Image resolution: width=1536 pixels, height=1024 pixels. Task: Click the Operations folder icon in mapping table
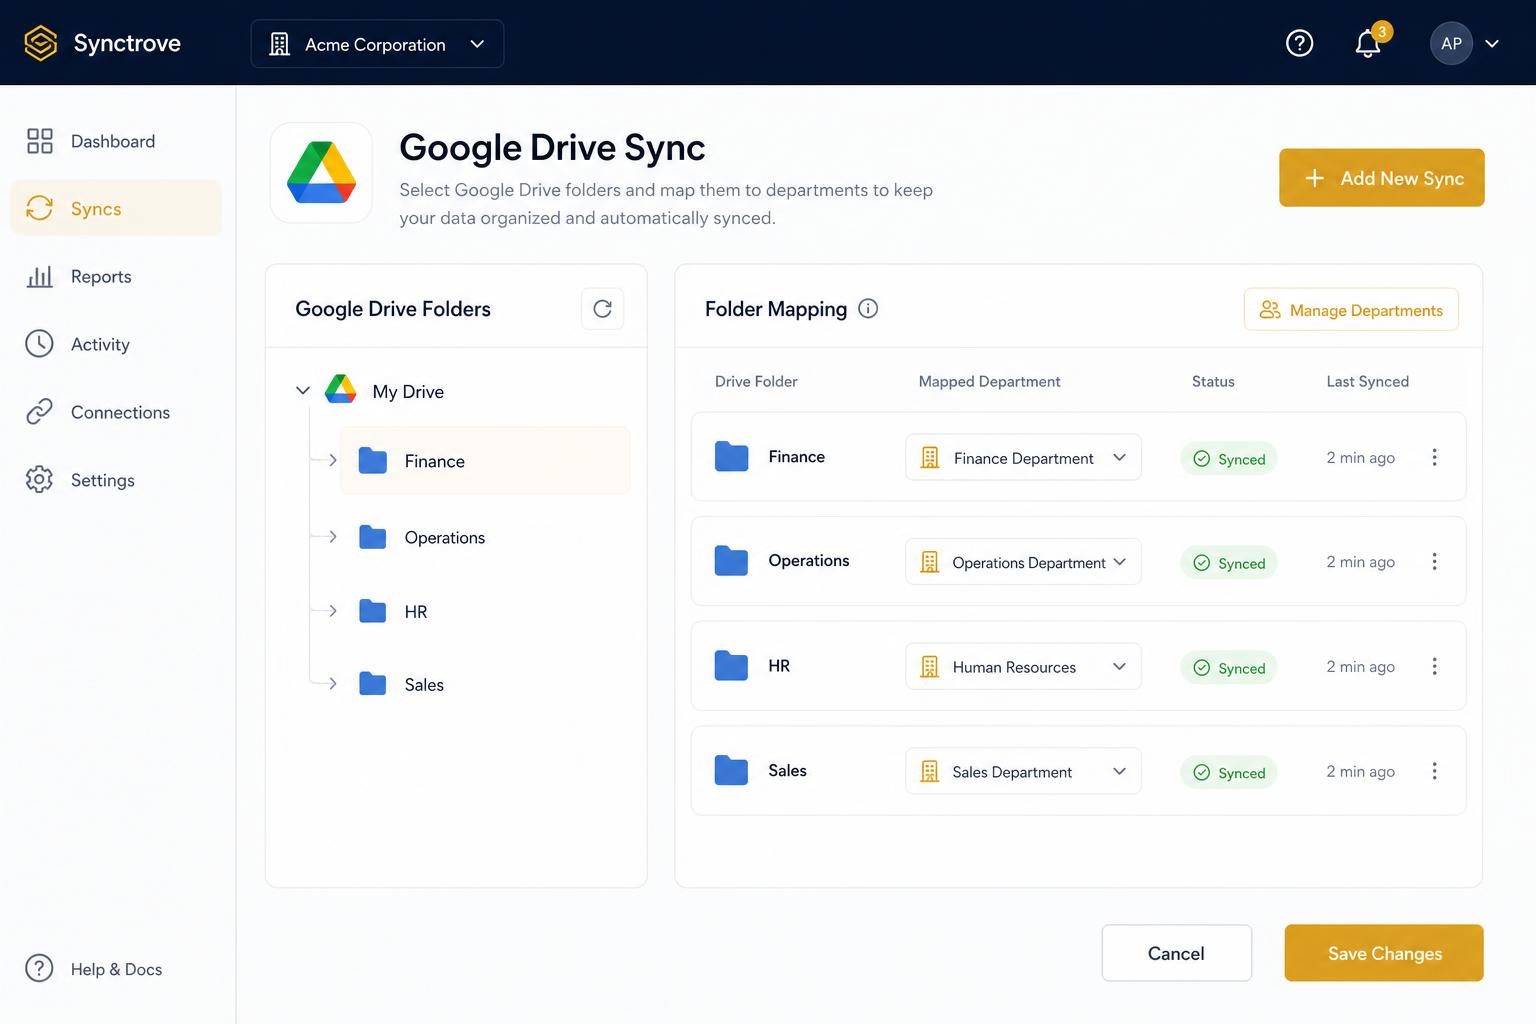point(731,561)
